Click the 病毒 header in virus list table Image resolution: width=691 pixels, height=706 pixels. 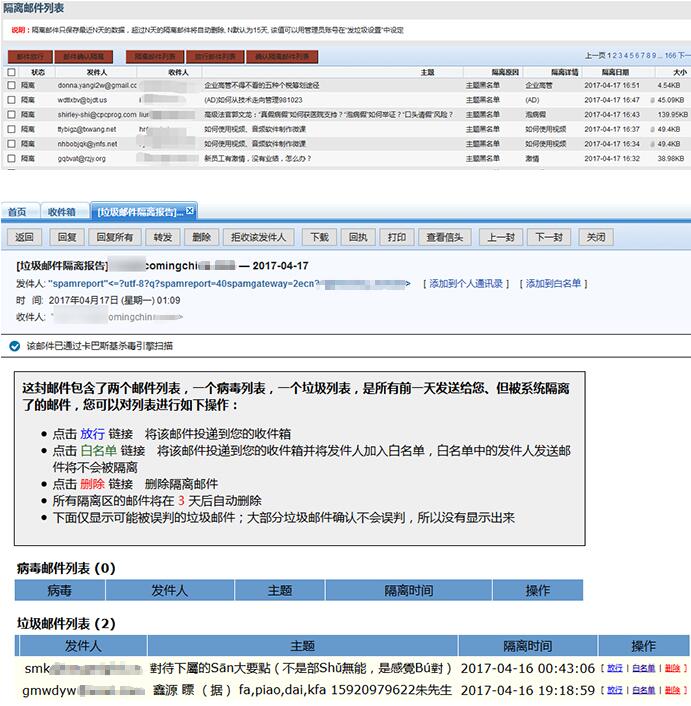pyautogui.click(x=59, y=590)
